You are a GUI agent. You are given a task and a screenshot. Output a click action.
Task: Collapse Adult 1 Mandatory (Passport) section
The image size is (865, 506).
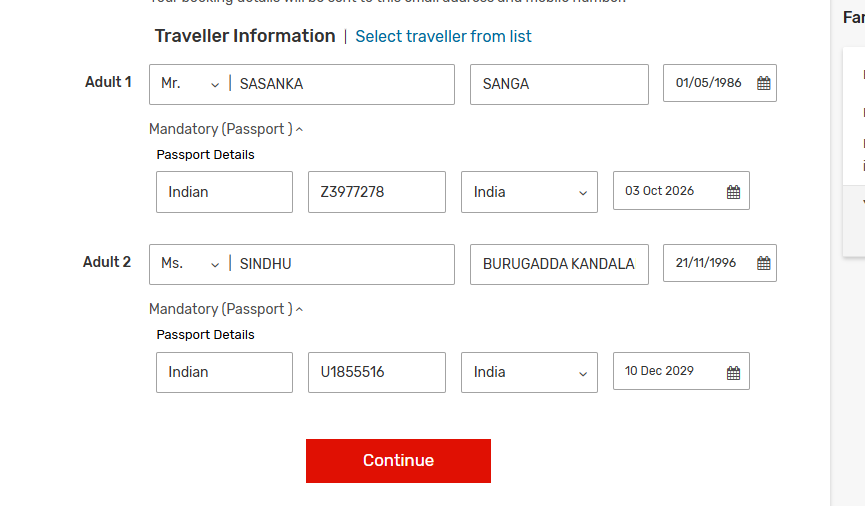(226, 129)
